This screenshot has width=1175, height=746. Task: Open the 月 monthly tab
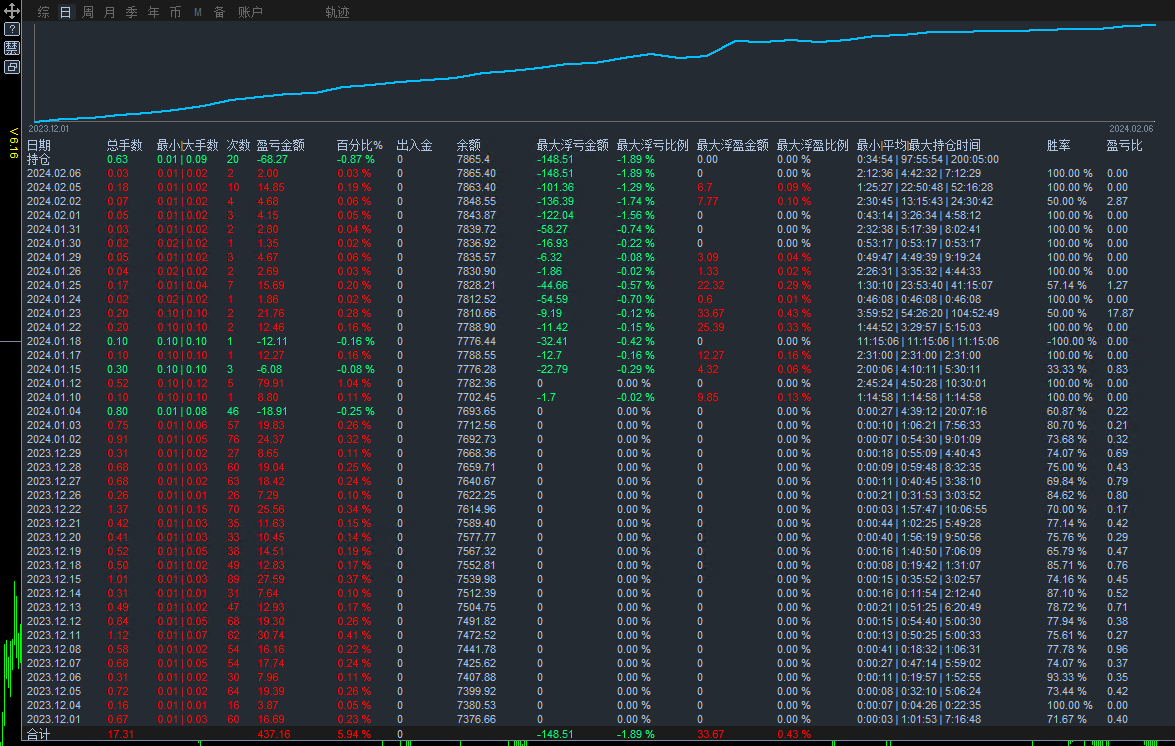pyautogui.click(x=110, y=13)
